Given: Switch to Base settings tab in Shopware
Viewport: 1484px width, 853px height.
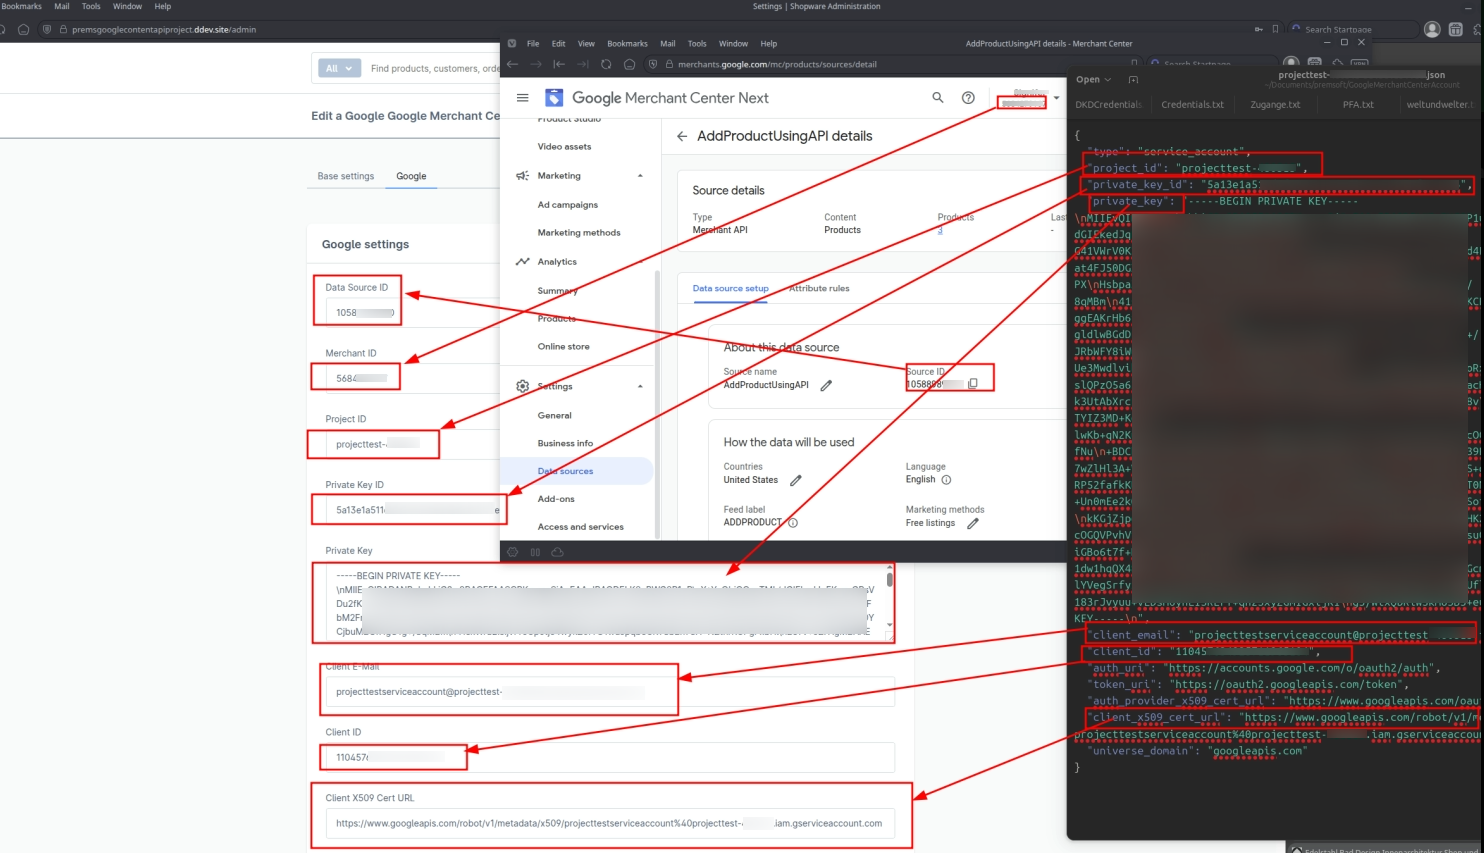Looking at the screenshot, I should (x=345, y=176).
